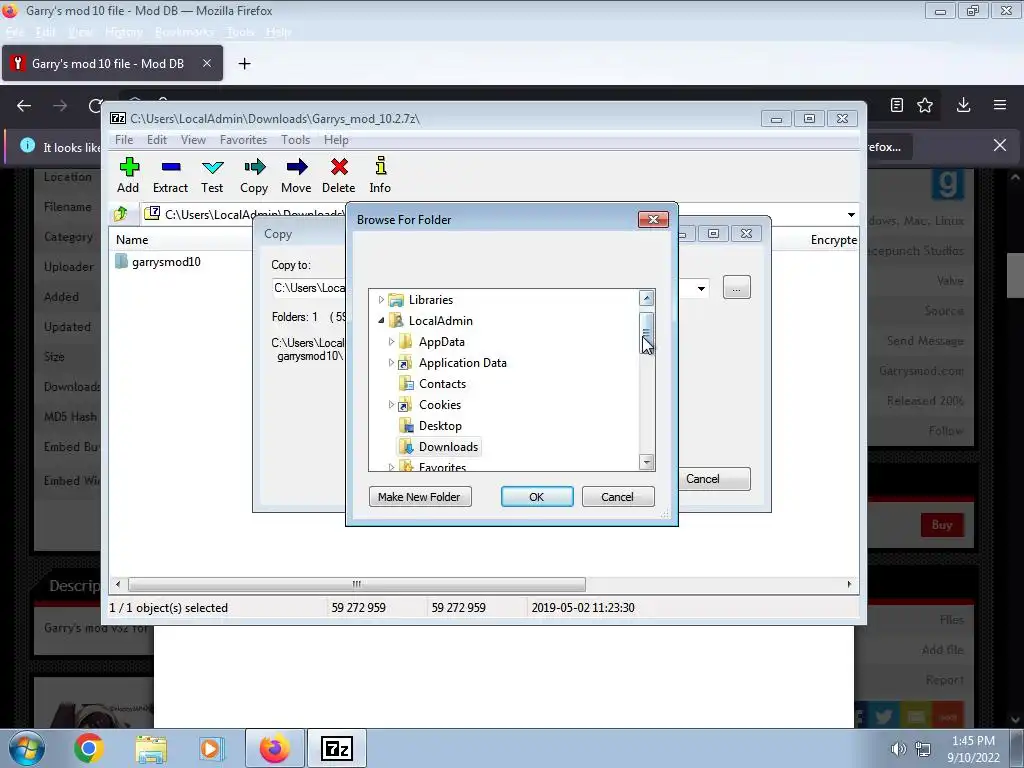The width and height of the screenshot is (1024, 768).
Task: Open Firefox downloads panel icon
Action: (963, 105)
